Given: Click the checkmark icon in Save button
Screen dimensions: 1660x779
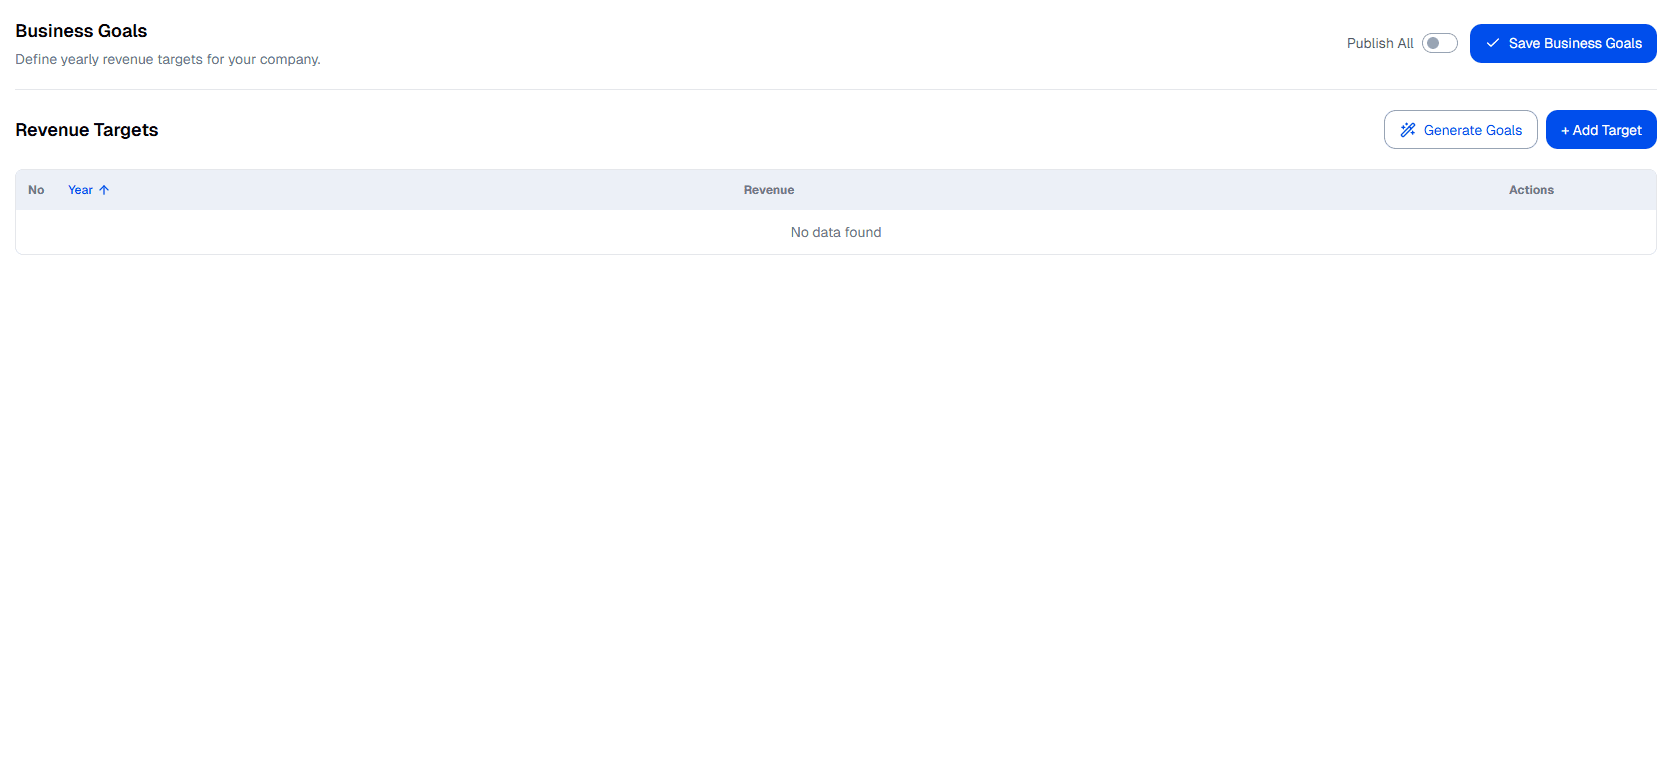Looking at the screenshot, I should [1492, 43].
